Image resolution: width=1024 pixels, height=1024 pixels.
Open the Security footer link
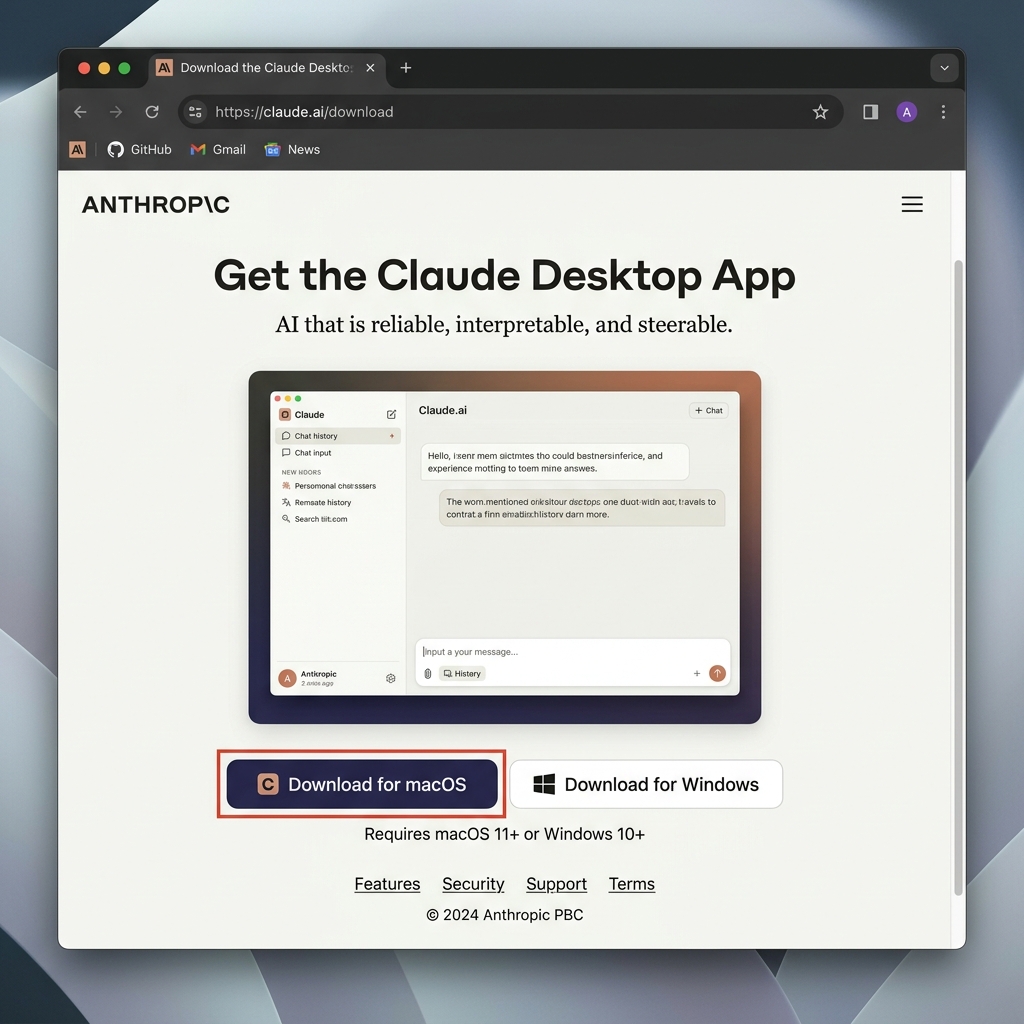coord(473,884)
